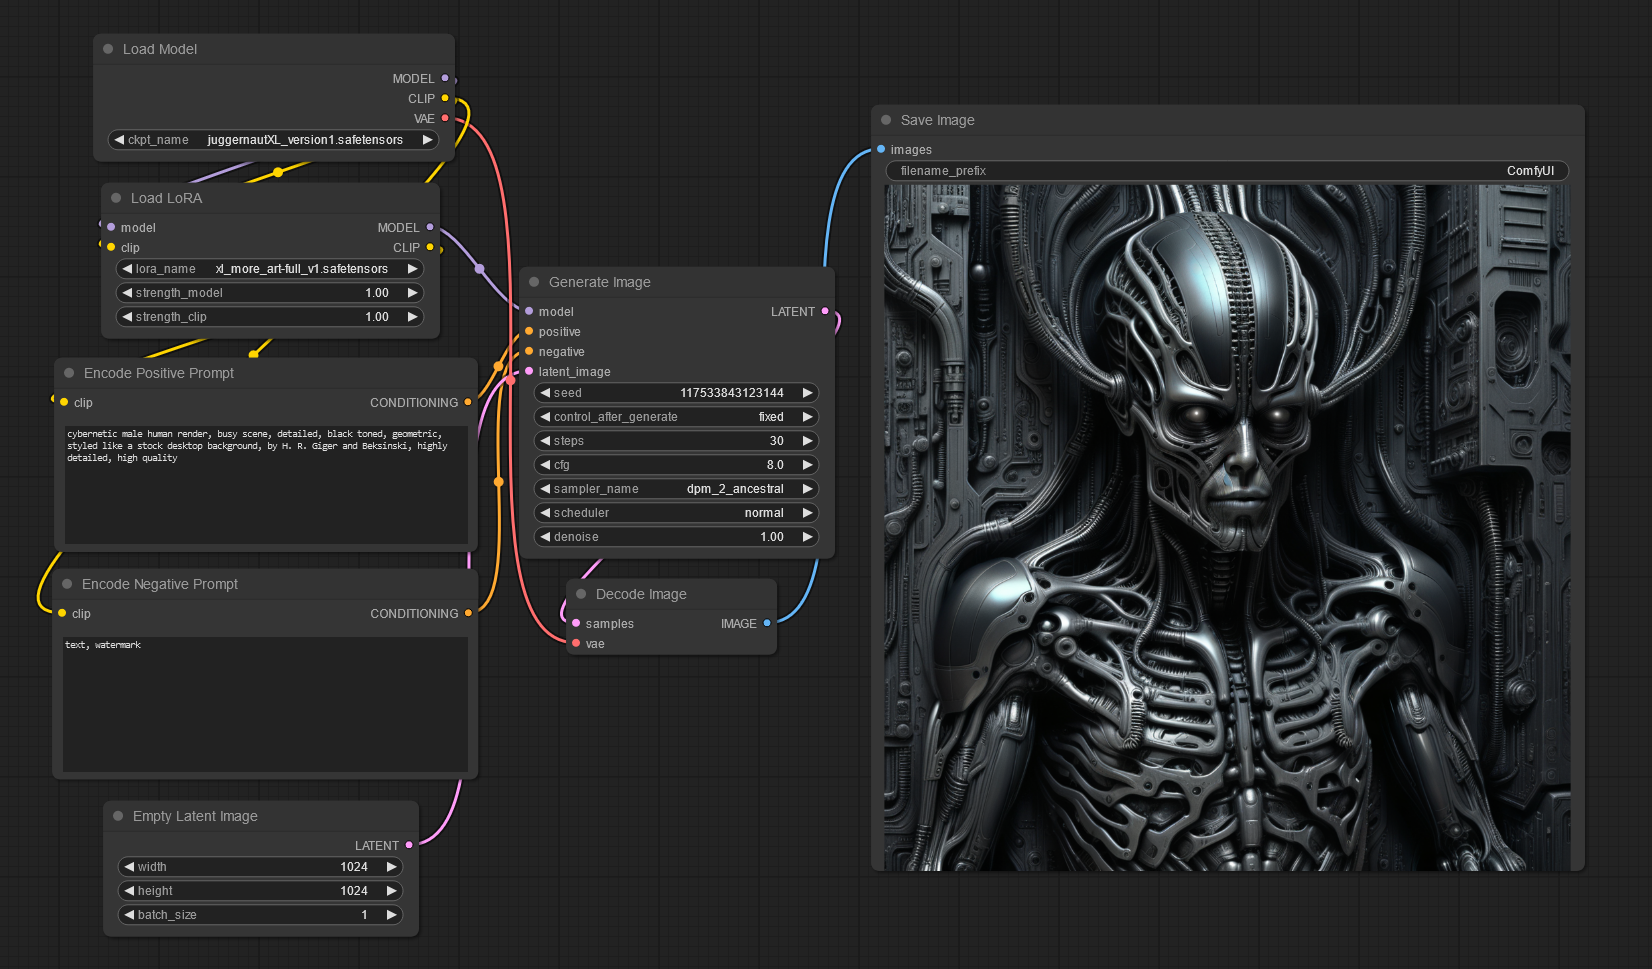This screenshot has height=969, width=1652.
Task: Click the negative prompt text box
Action: (x=265, y=704)
